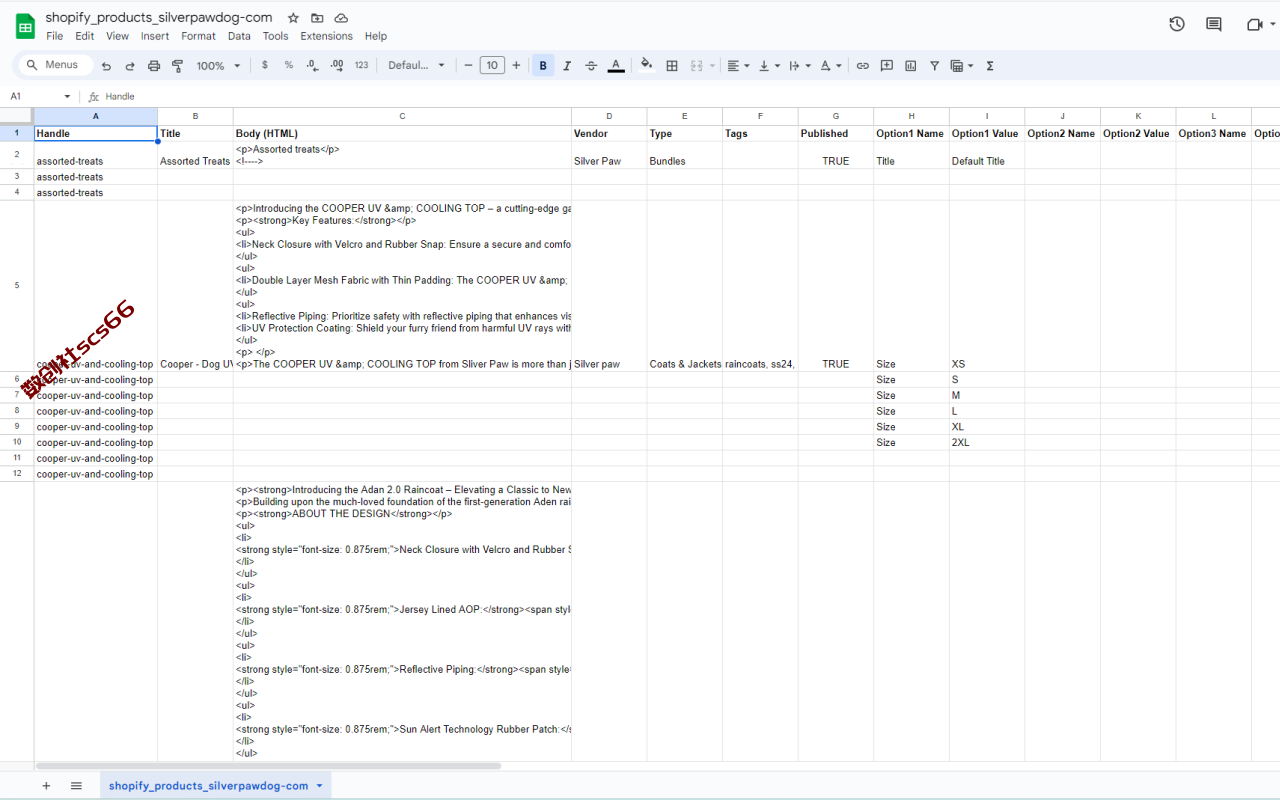
Task: Open the Extensions menu
Action: tap(326, 36)
